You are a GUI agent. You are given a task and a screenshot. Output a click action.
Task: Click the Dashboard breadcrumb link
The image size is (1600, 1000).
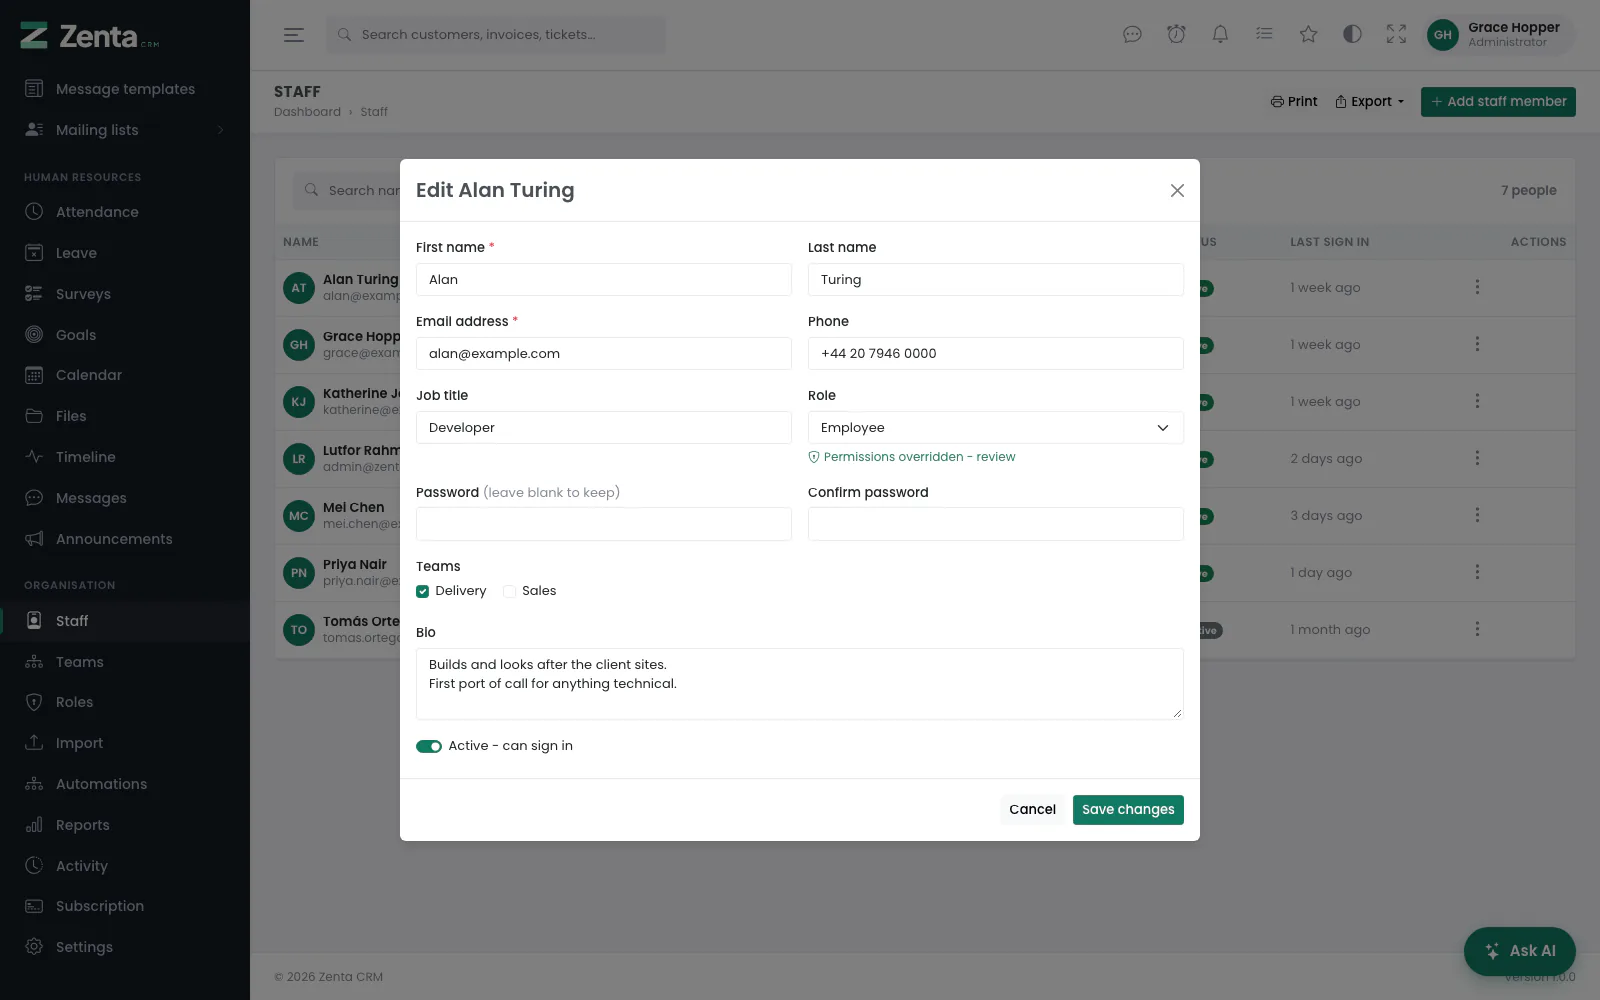click(x=307, y=112)
